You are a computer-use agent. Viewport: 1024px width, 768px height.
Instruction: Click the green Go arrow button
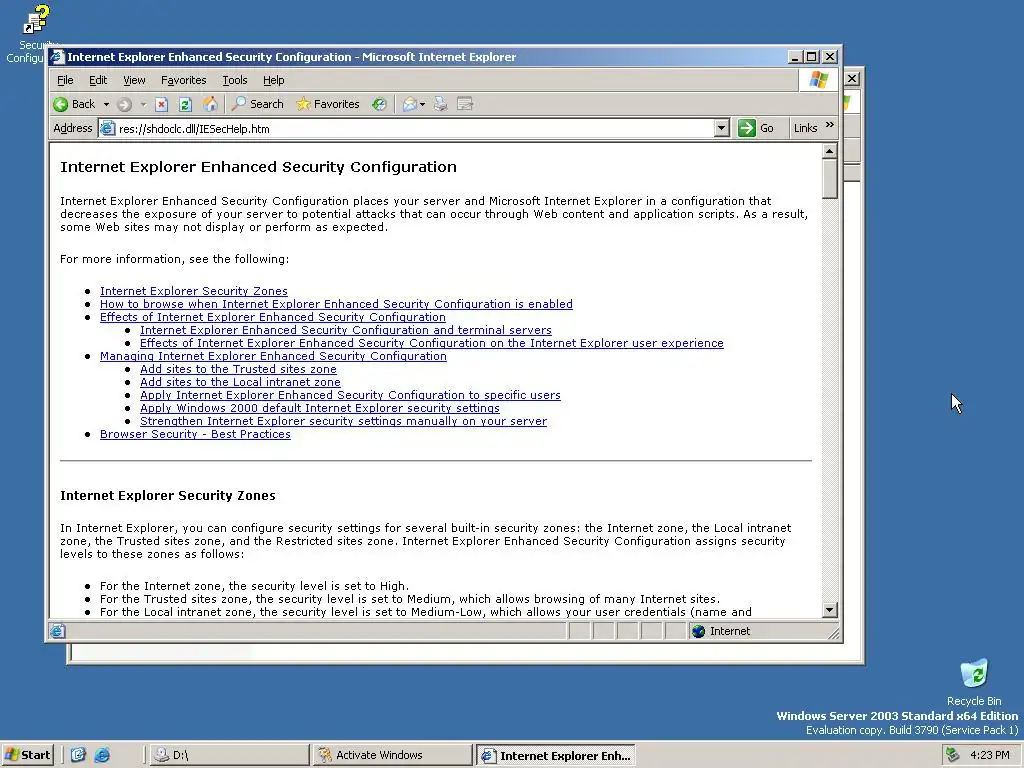746,128
